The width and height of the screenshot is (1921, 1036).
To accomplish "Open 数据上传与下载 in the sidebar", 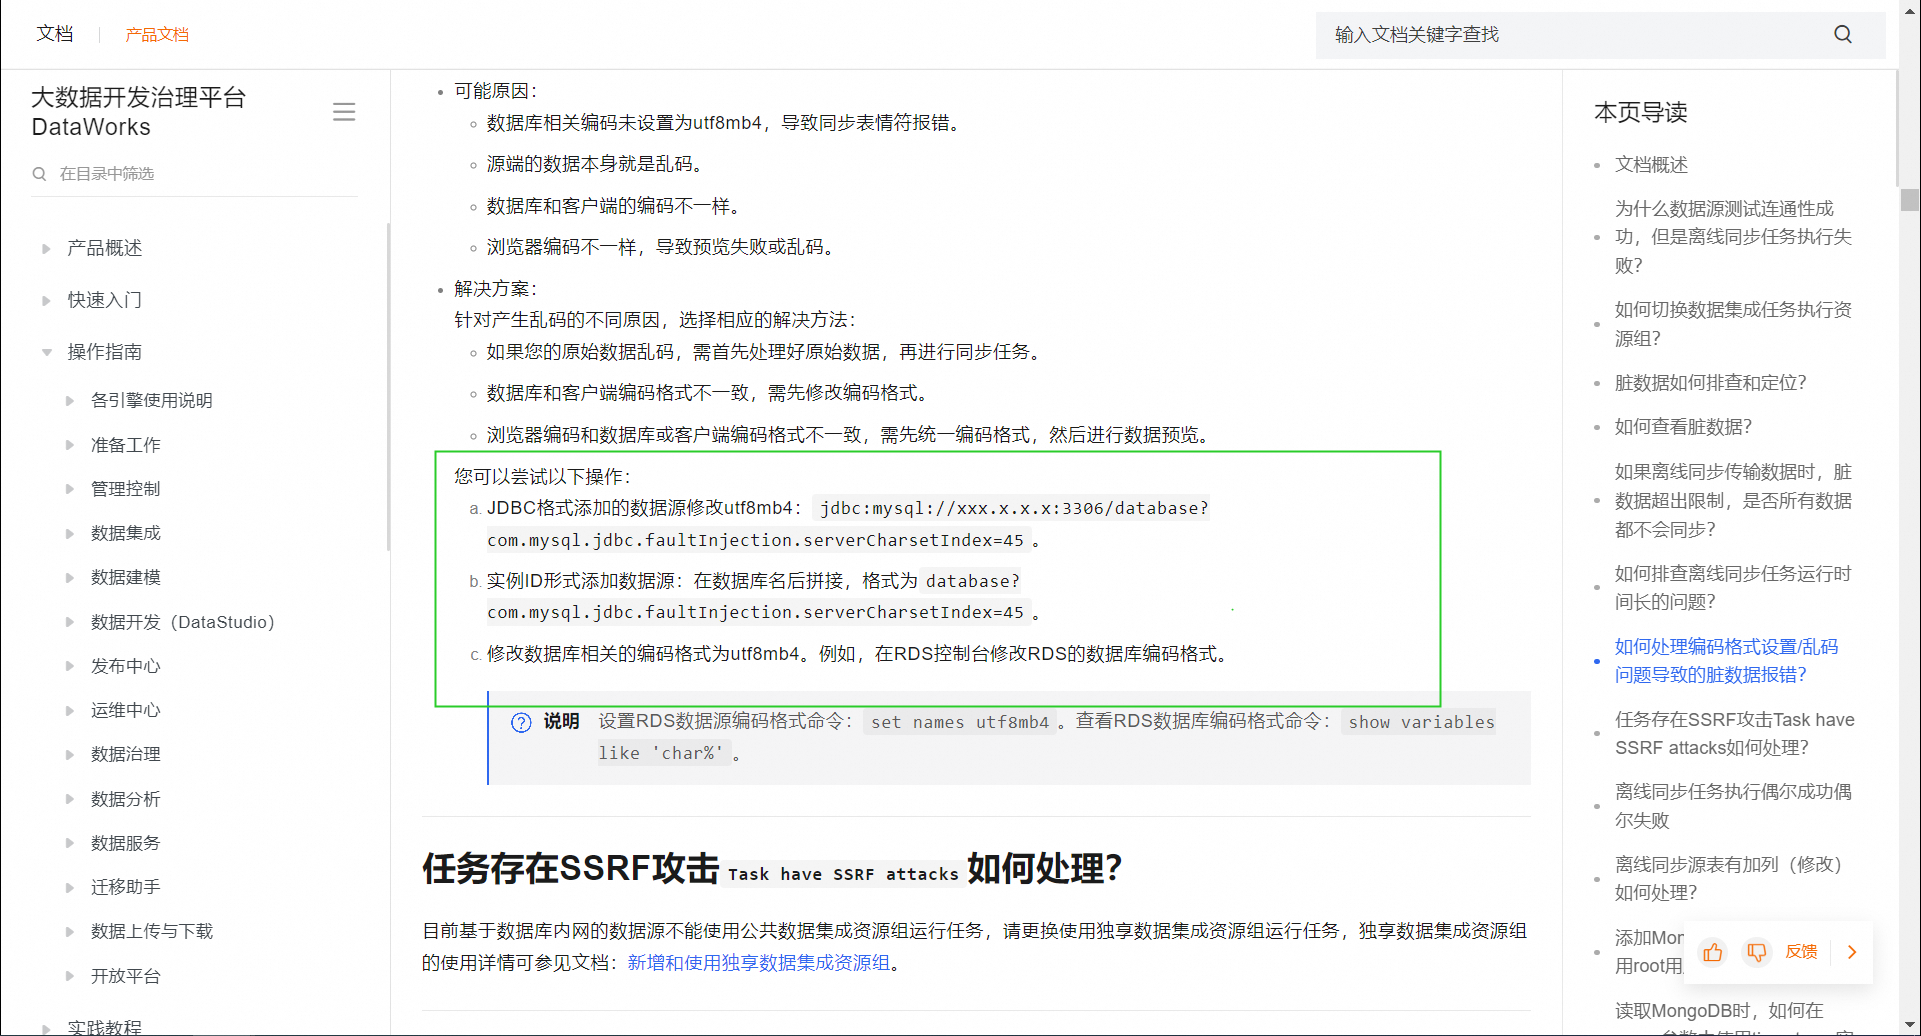I will [152, 931].
